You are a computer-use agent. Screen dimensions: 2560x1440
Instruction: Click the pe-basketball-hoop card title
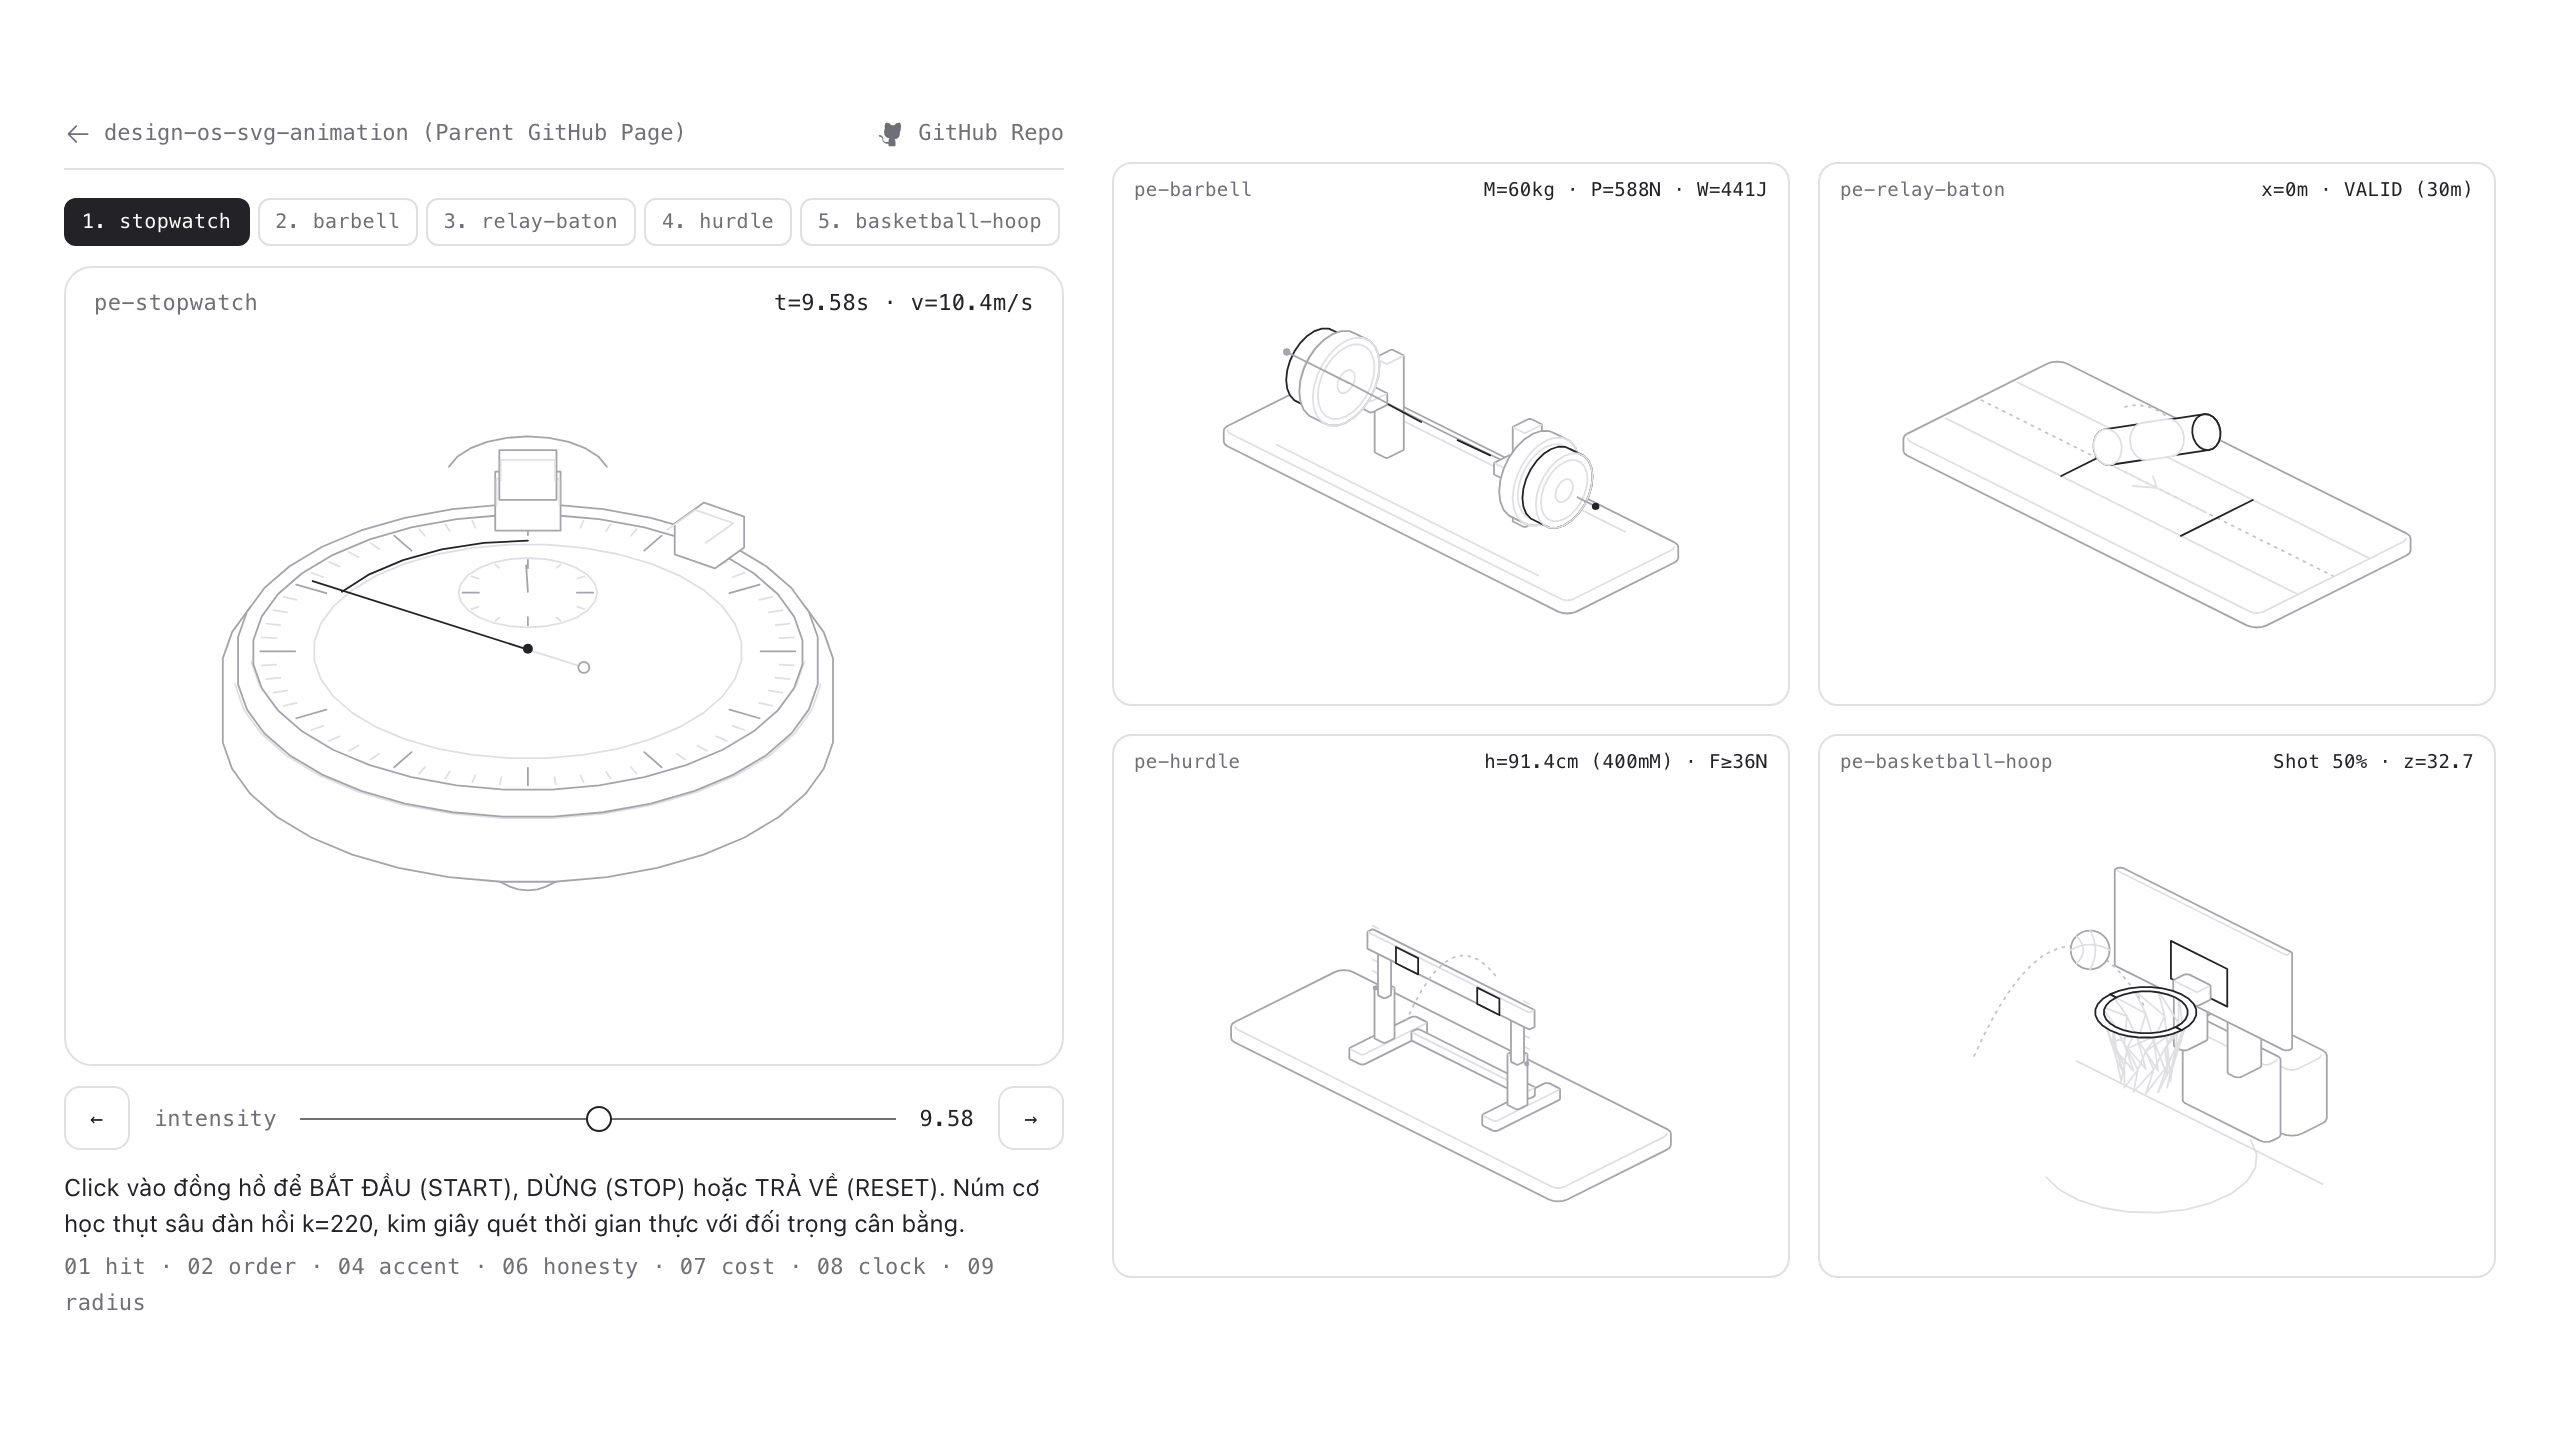tap(1946, 762)
